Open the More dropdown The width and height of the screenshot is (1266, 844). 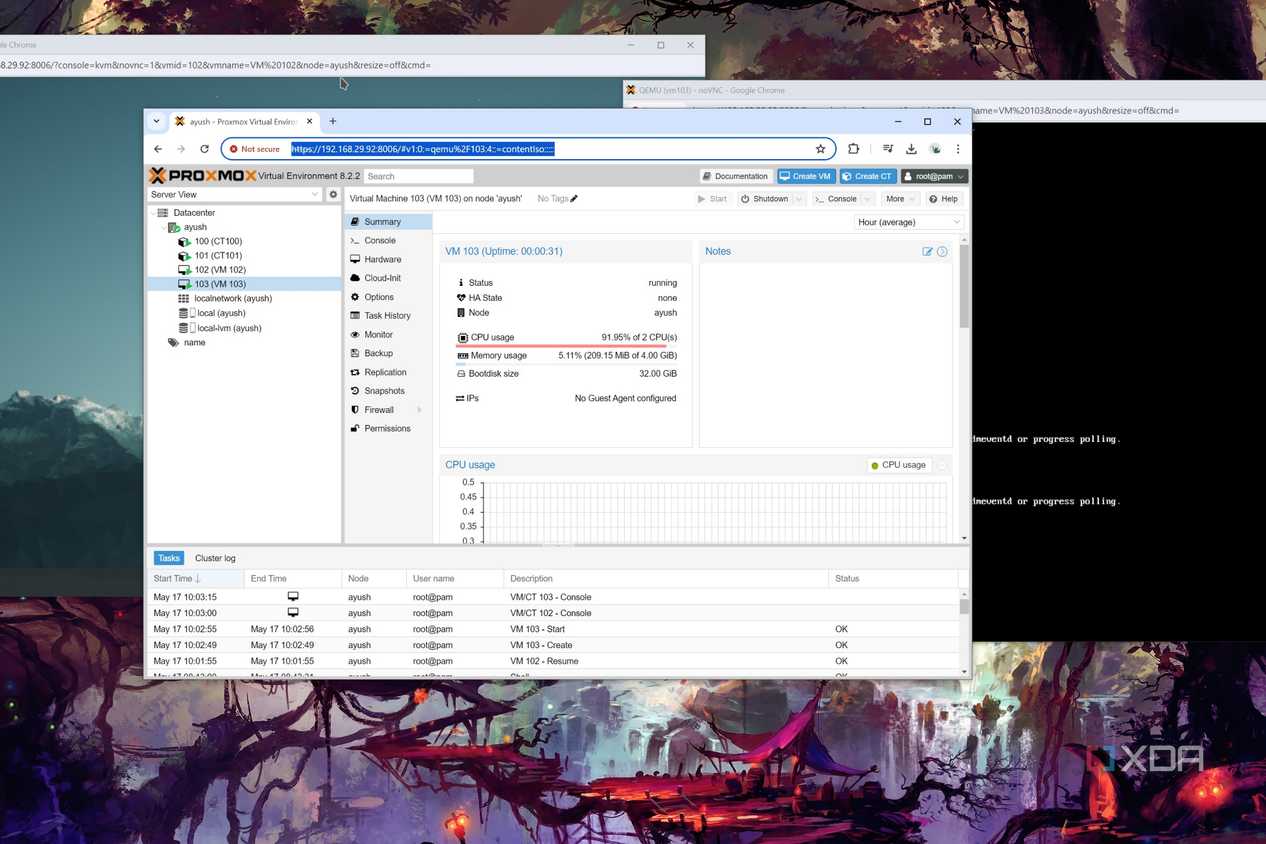pyautogui.click(x=900, y=199)
